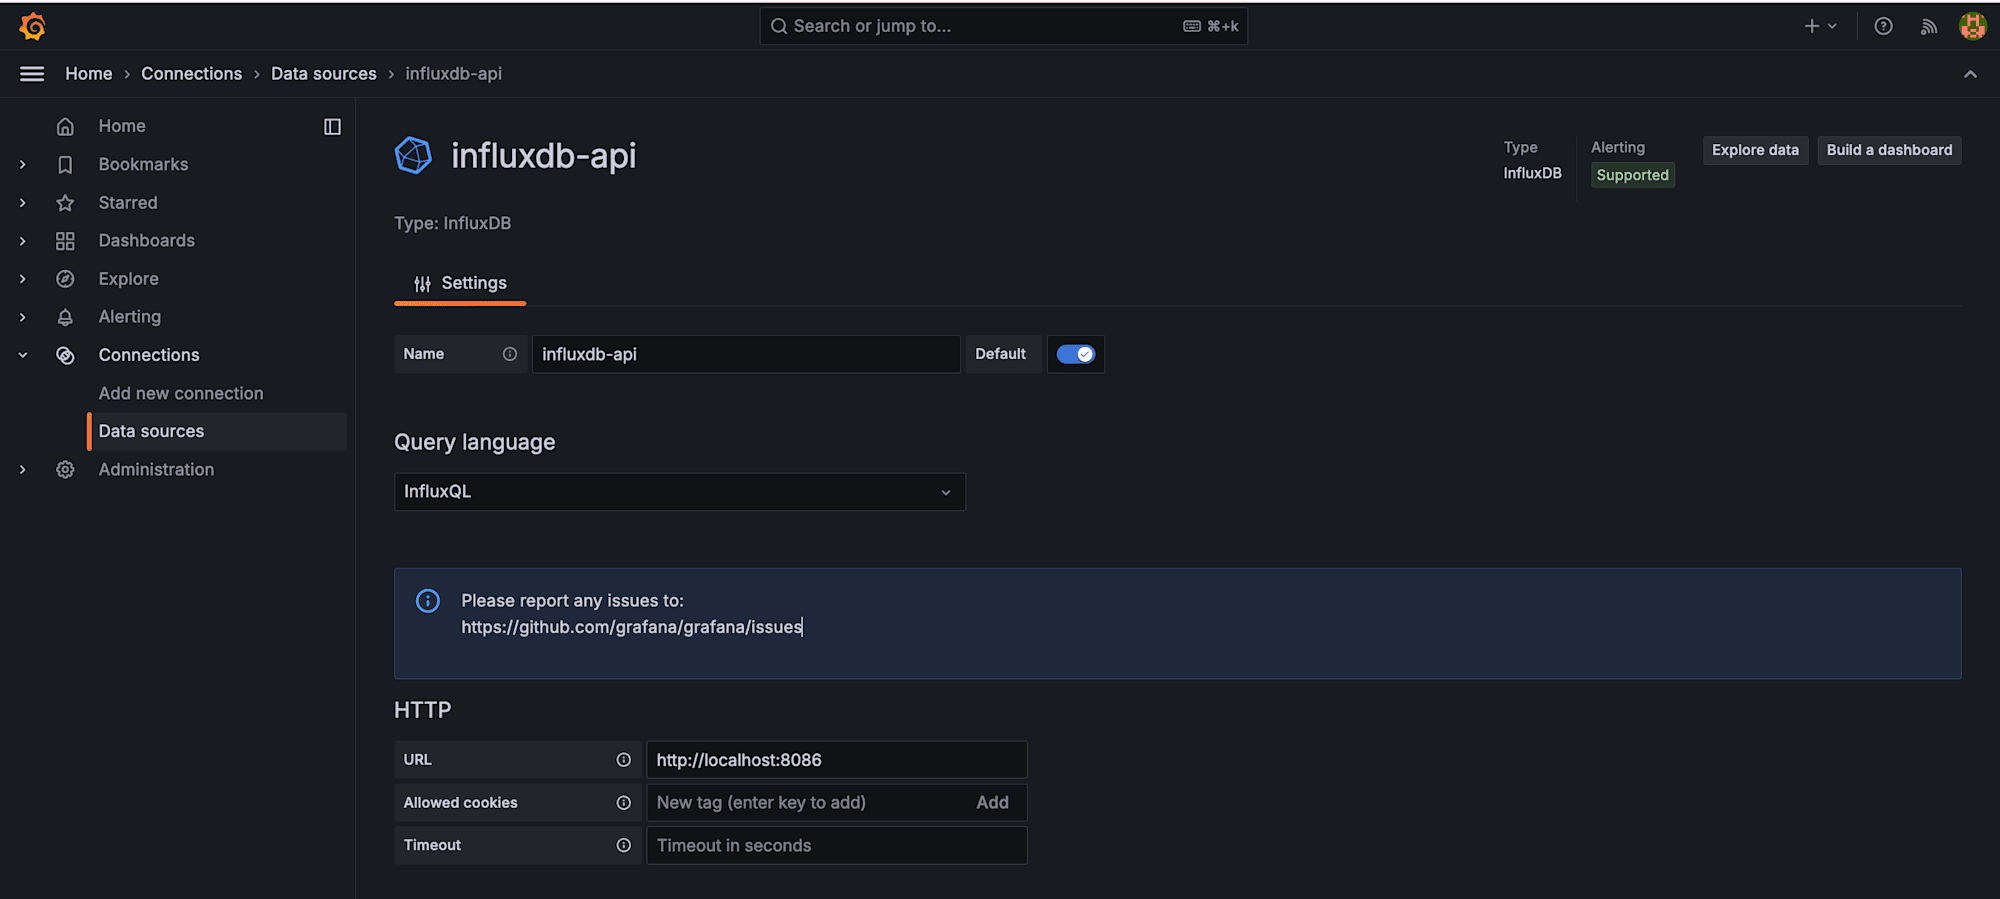Click the Name field info icon
This screenshot has height=899, width=2000.
coord(510,354)
